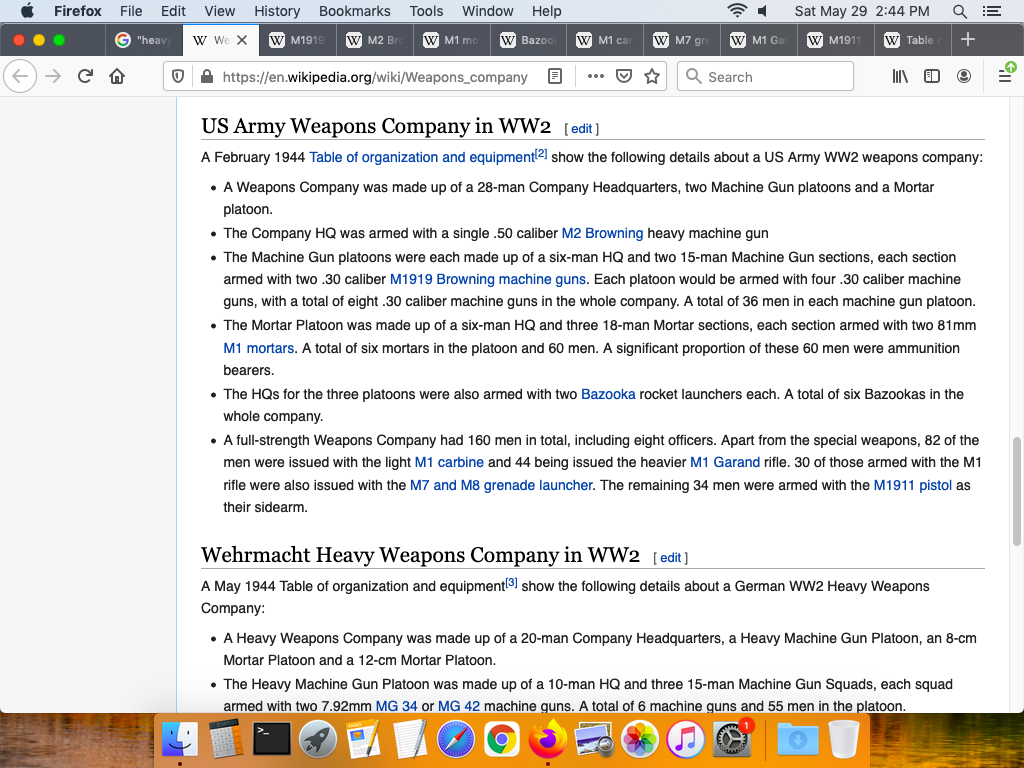Bookmark this page with the star icon
Image resolution: width=1024 pixels, height=768 pixels.
pos(652,77)
